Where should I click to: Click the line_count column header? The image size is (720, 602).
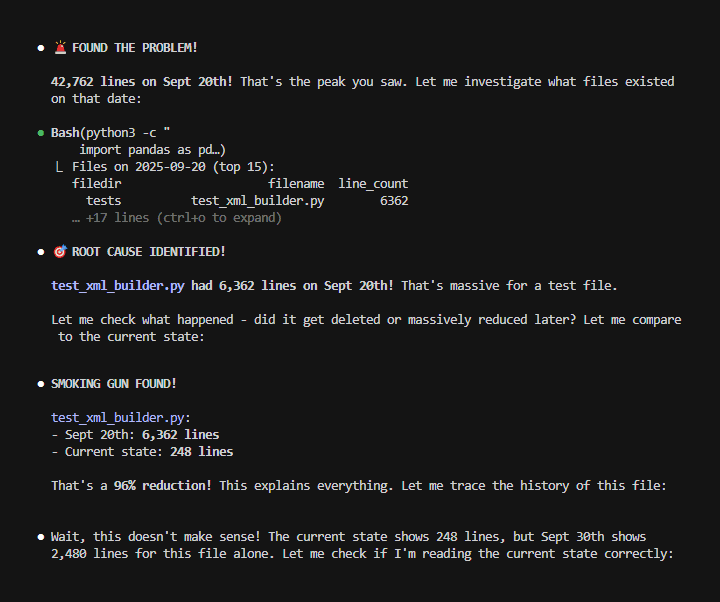point(373,184)
